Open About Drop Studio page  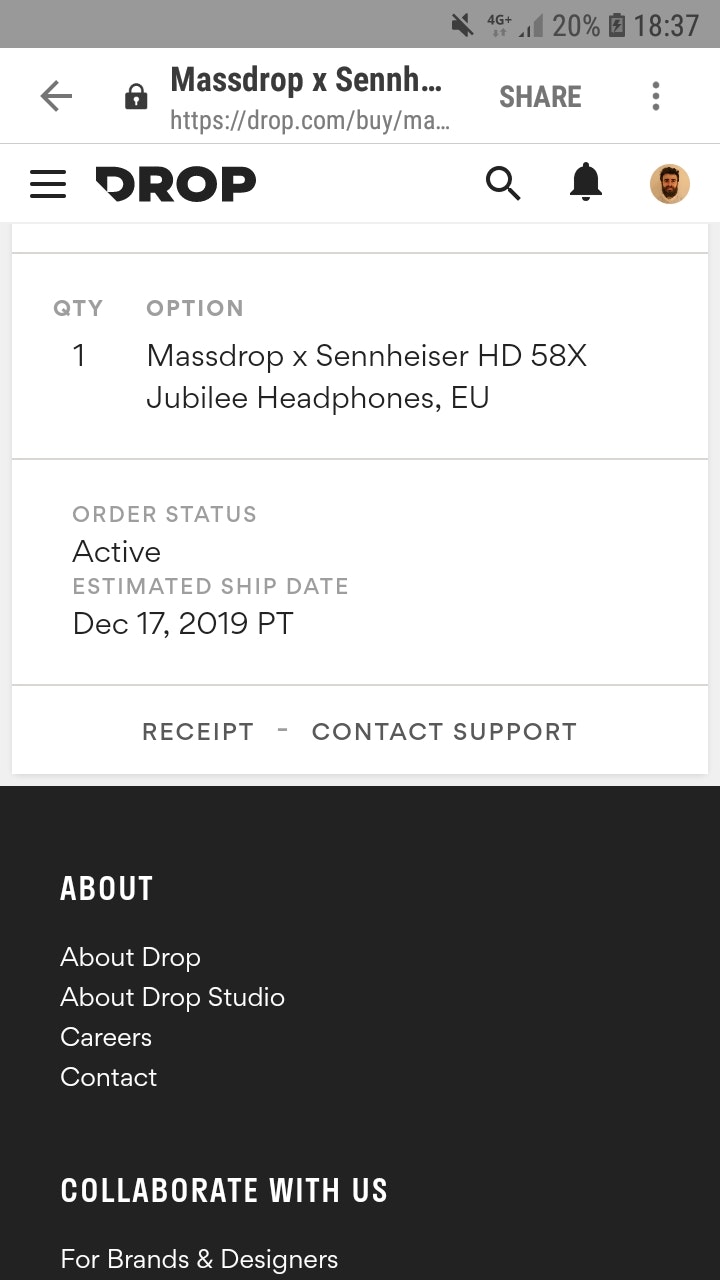(x=172, y=997)
